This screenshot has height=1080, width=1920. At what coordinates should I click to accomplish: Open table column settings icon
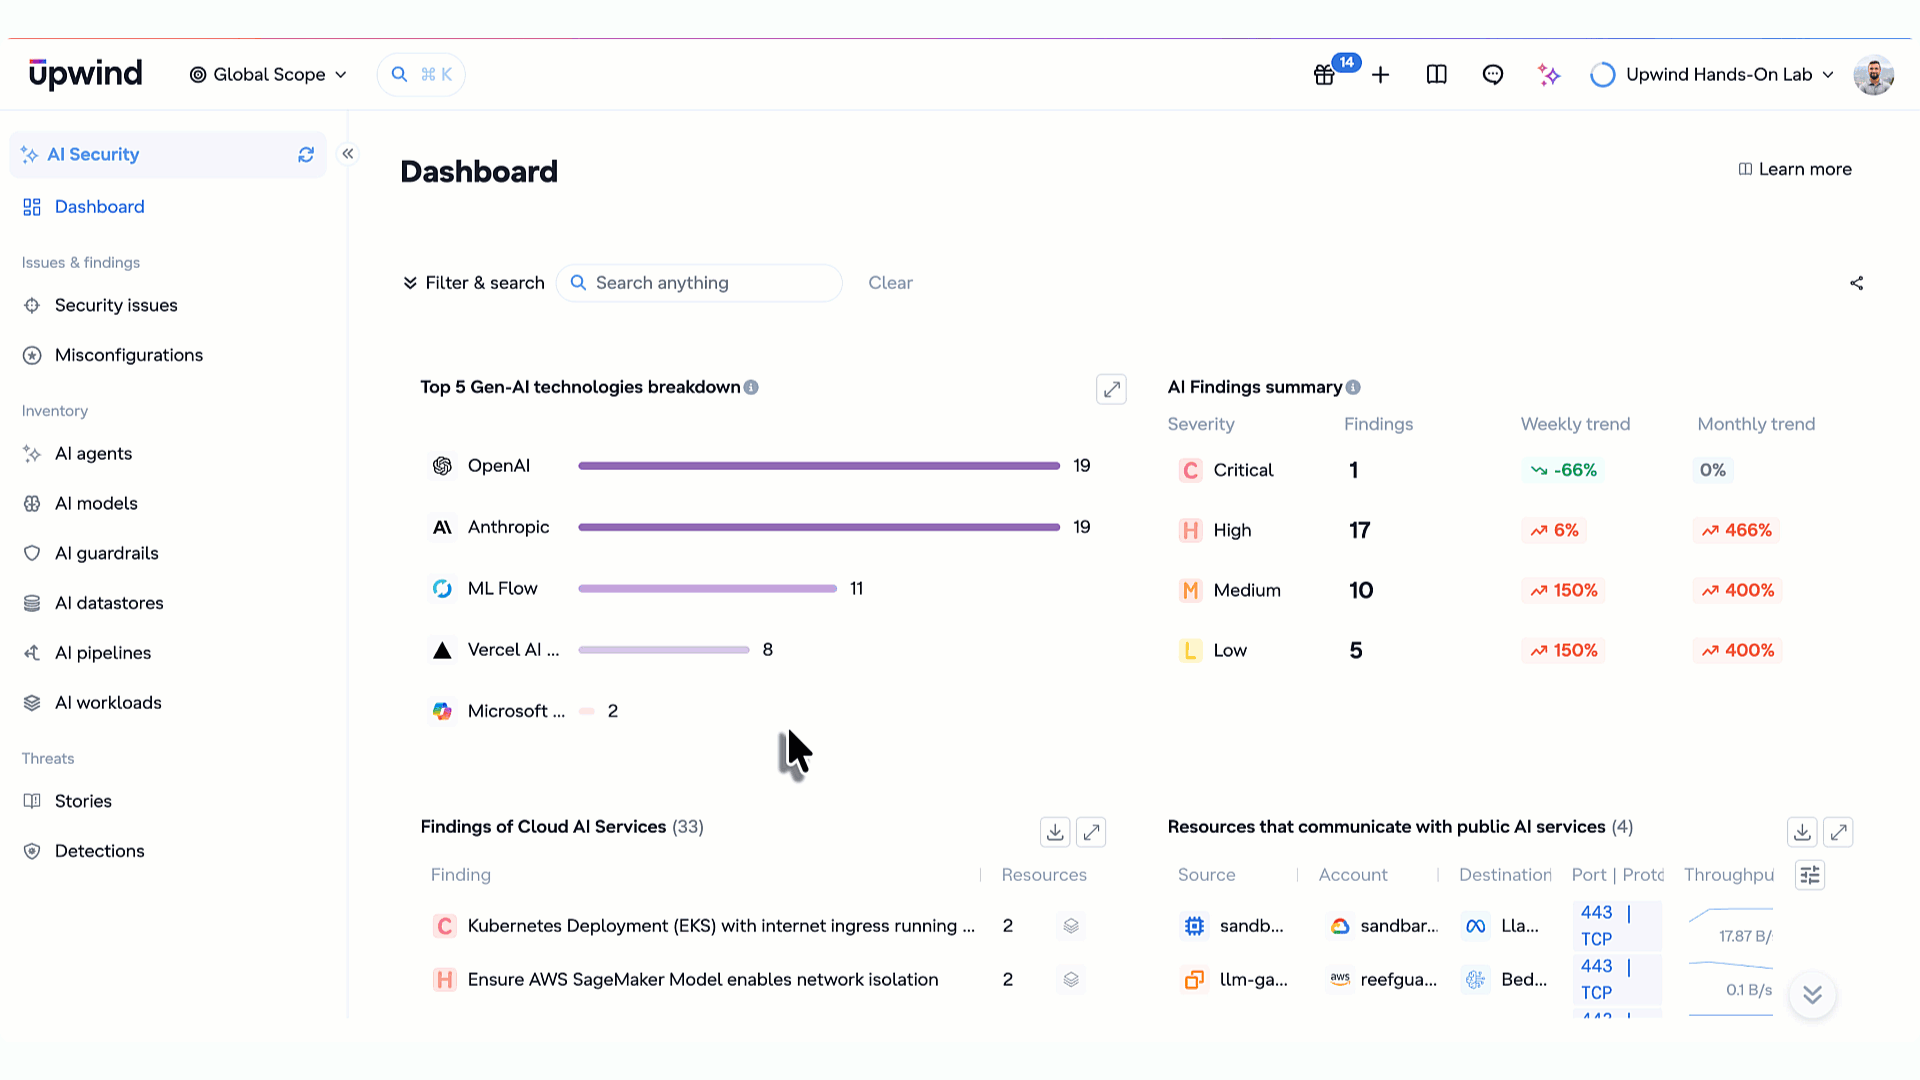1810,875
